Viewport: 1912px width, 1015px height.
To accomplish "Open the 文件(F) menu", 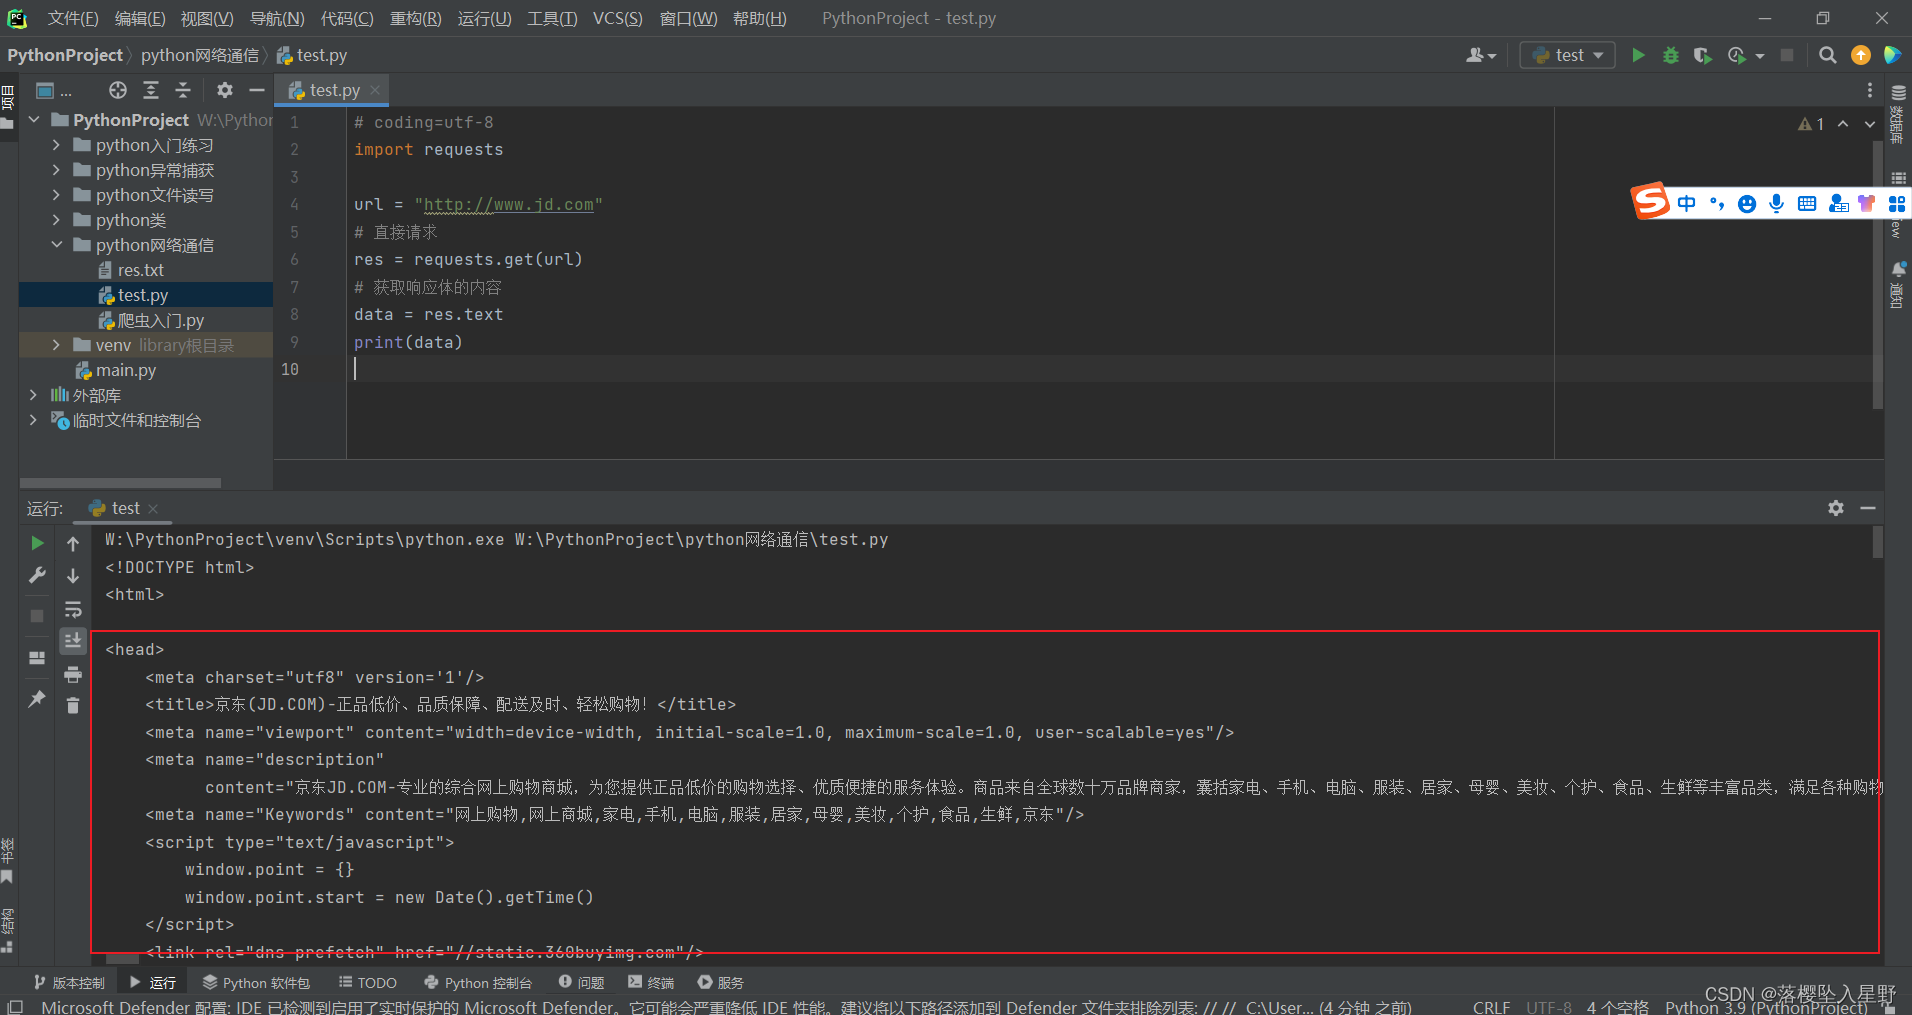I will (x=73, y=18).
